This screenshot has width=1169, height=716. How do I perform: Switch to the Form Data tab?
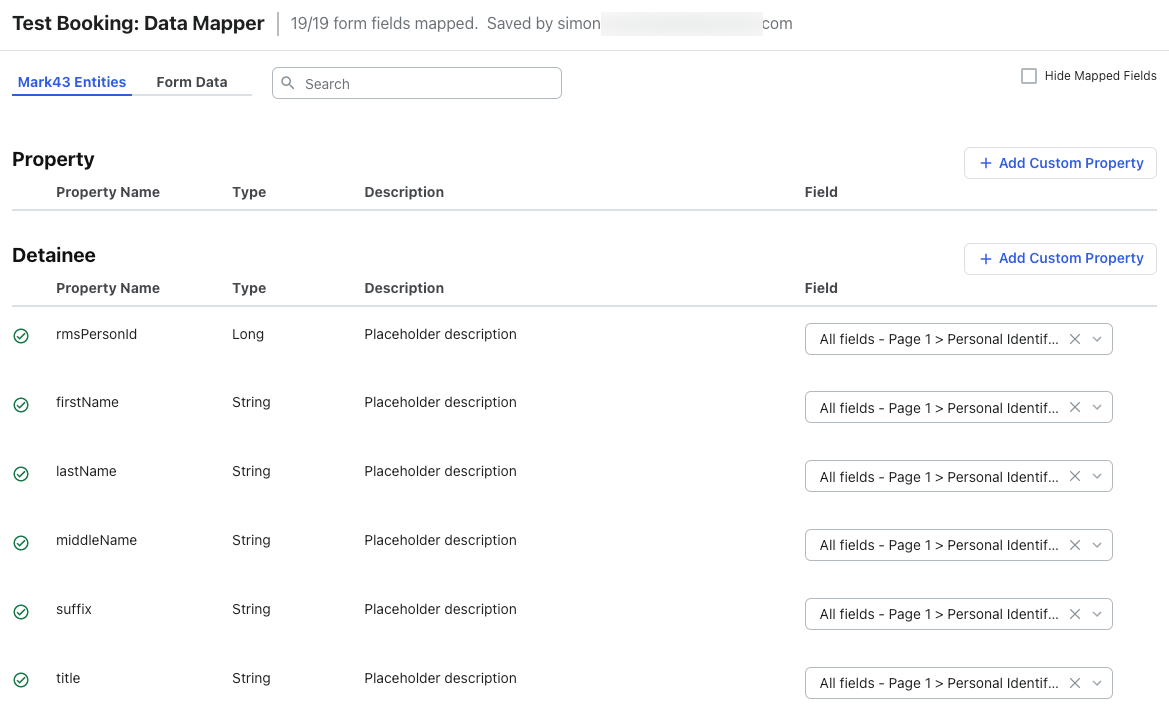click(191, 81)
